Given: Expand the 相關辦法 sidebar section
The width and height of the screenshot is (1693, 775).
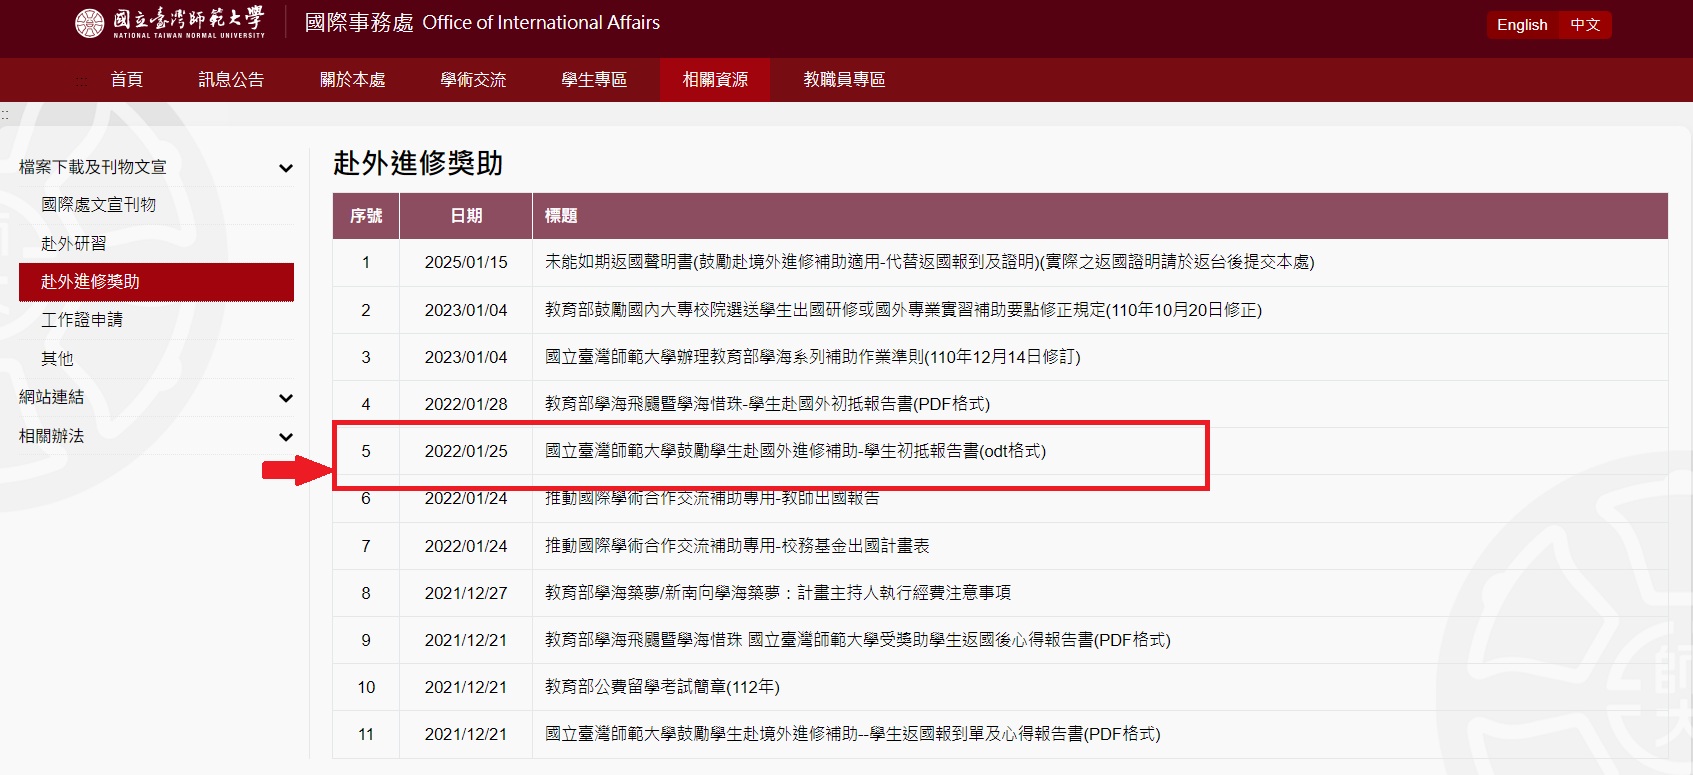Looking at the screenshot, I should 286,437.
